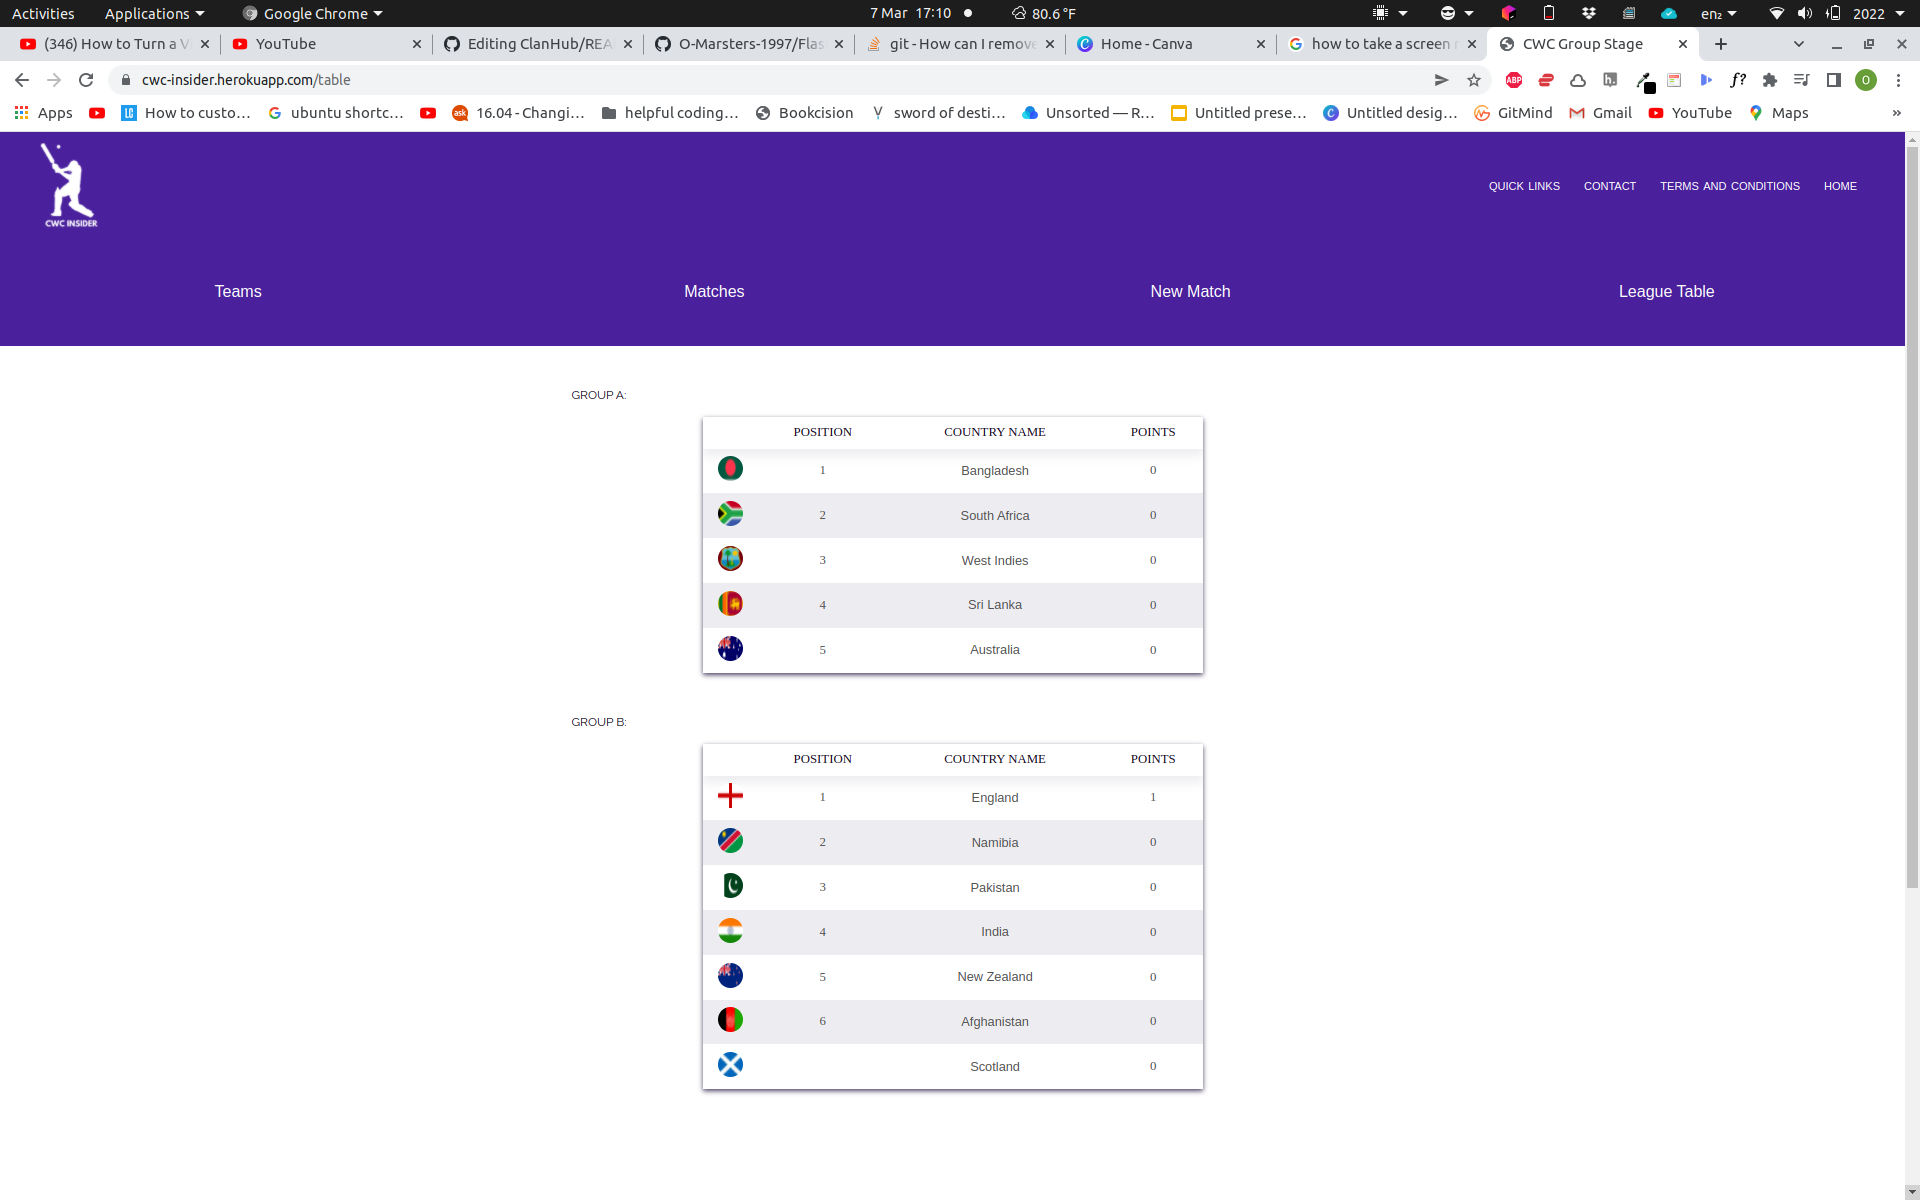Click the CWC Insider batsman logo
1920x1200 pixels.
coord(69,186)
